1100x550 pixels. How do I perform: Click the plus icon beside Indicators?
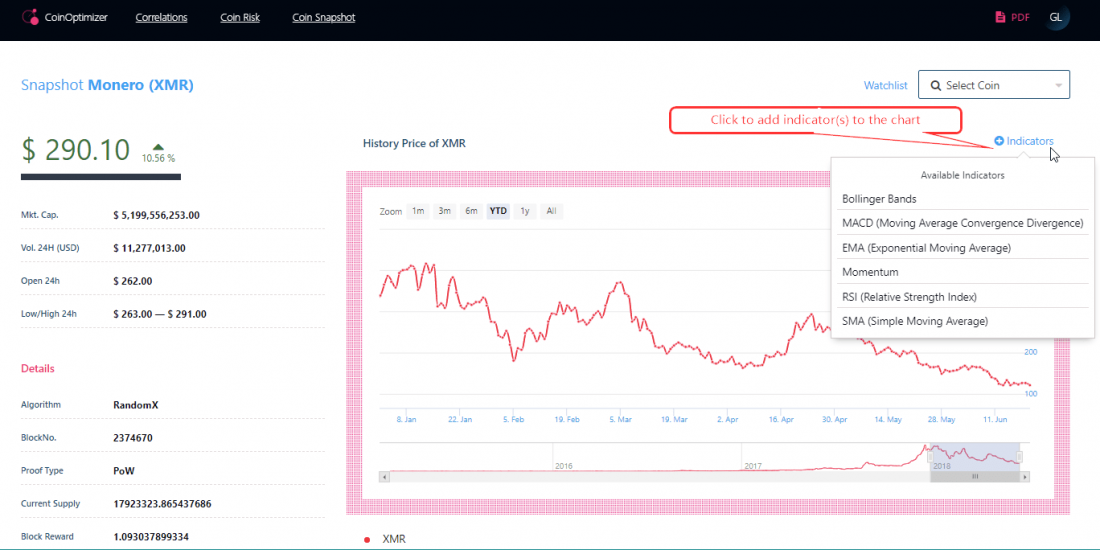tap(999, 141)
